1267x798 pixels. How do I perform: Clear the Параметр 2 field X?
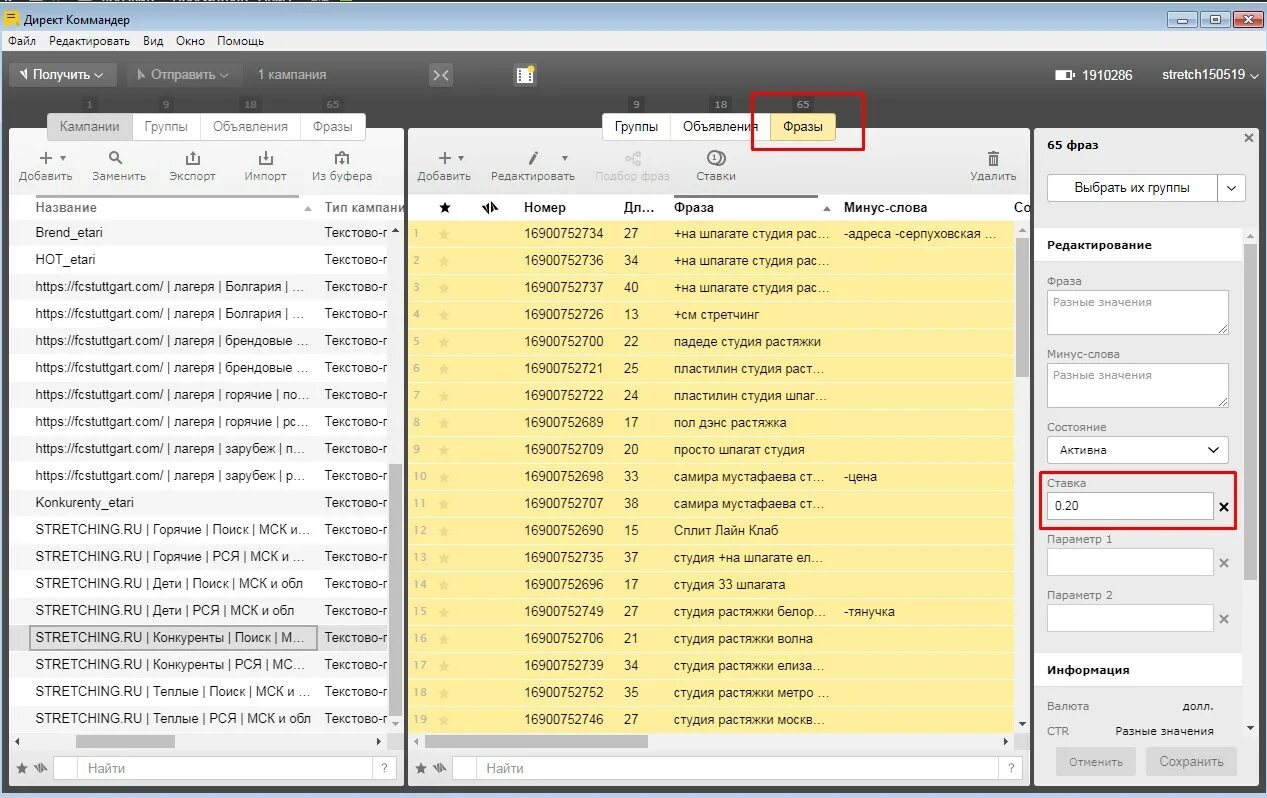pyautogui.click(x=1224, y=619)
